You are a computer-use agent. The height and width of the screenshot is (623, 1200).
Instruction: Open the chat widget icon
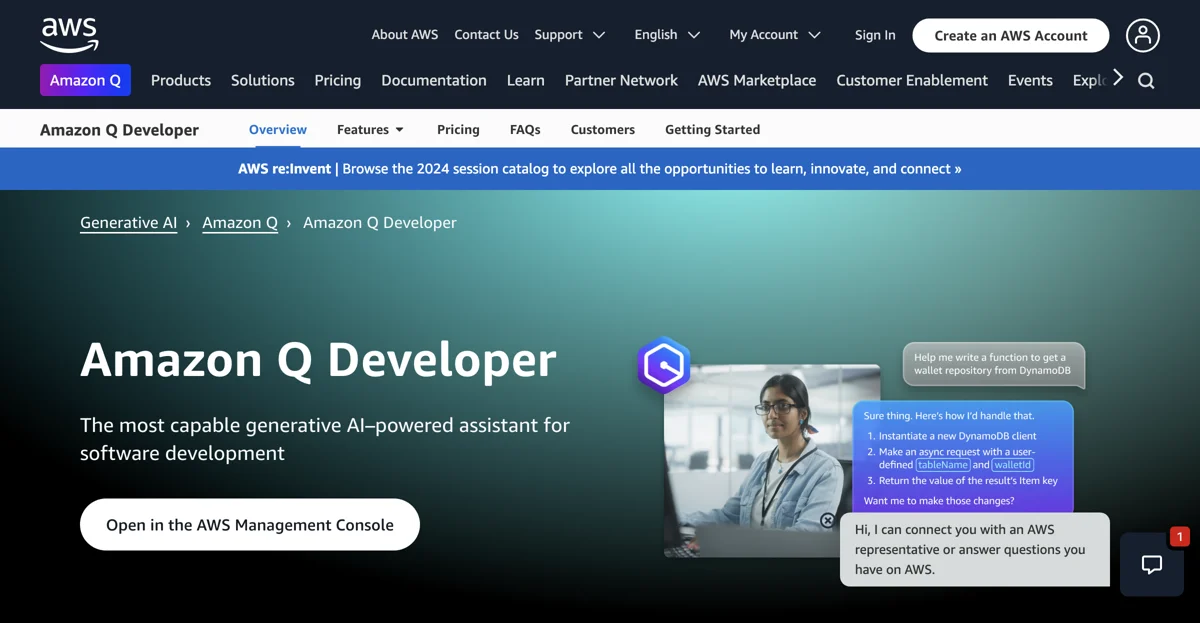[1152, 565]
